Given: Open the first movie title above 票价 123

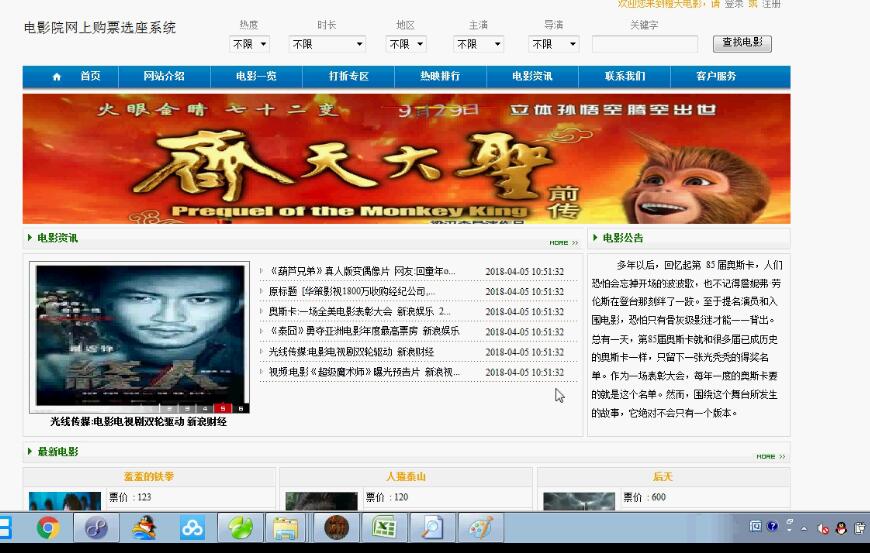Looking at the screenshot, I should point(149,476).
